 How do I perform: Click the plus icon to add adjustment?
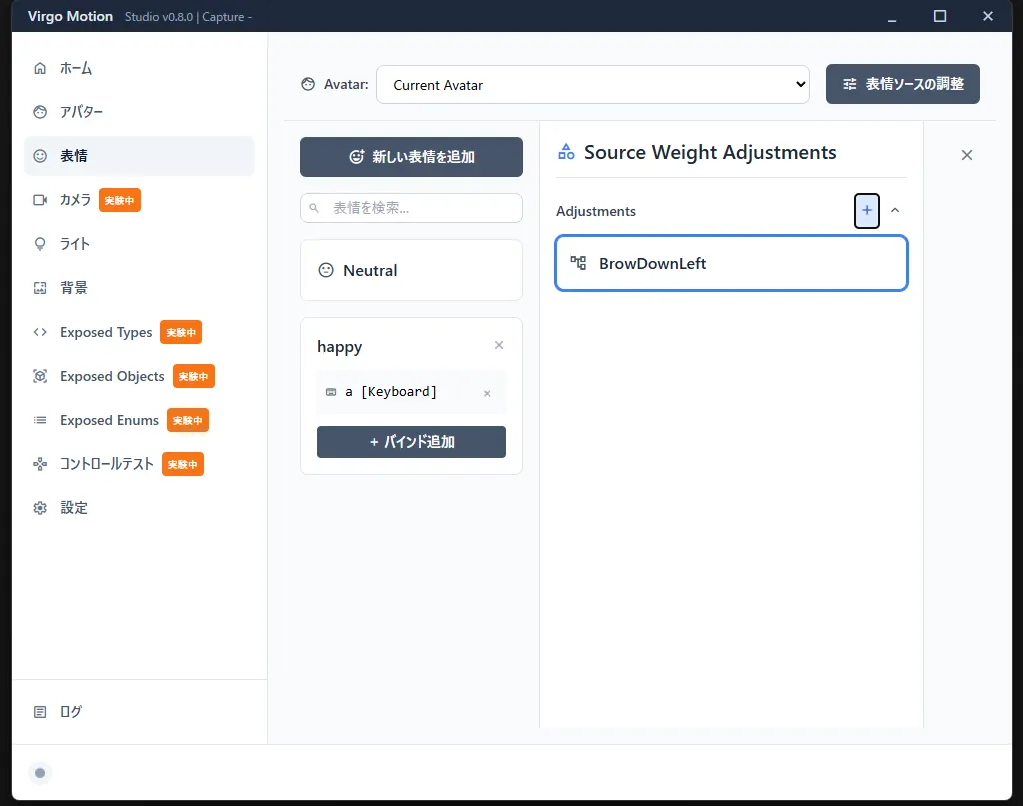tap(867, 211)
